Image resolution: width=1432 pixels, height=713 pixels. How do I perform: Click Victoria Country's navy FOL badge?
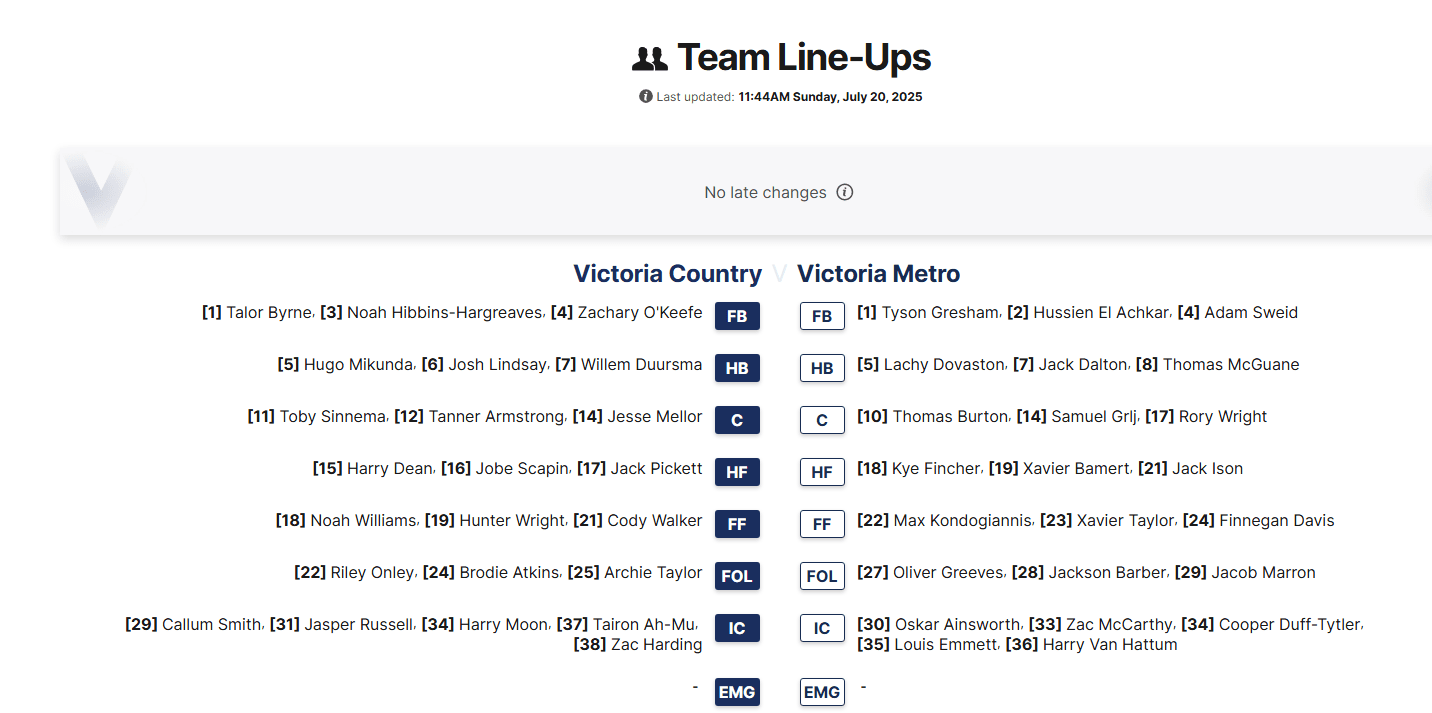point(737,576)
